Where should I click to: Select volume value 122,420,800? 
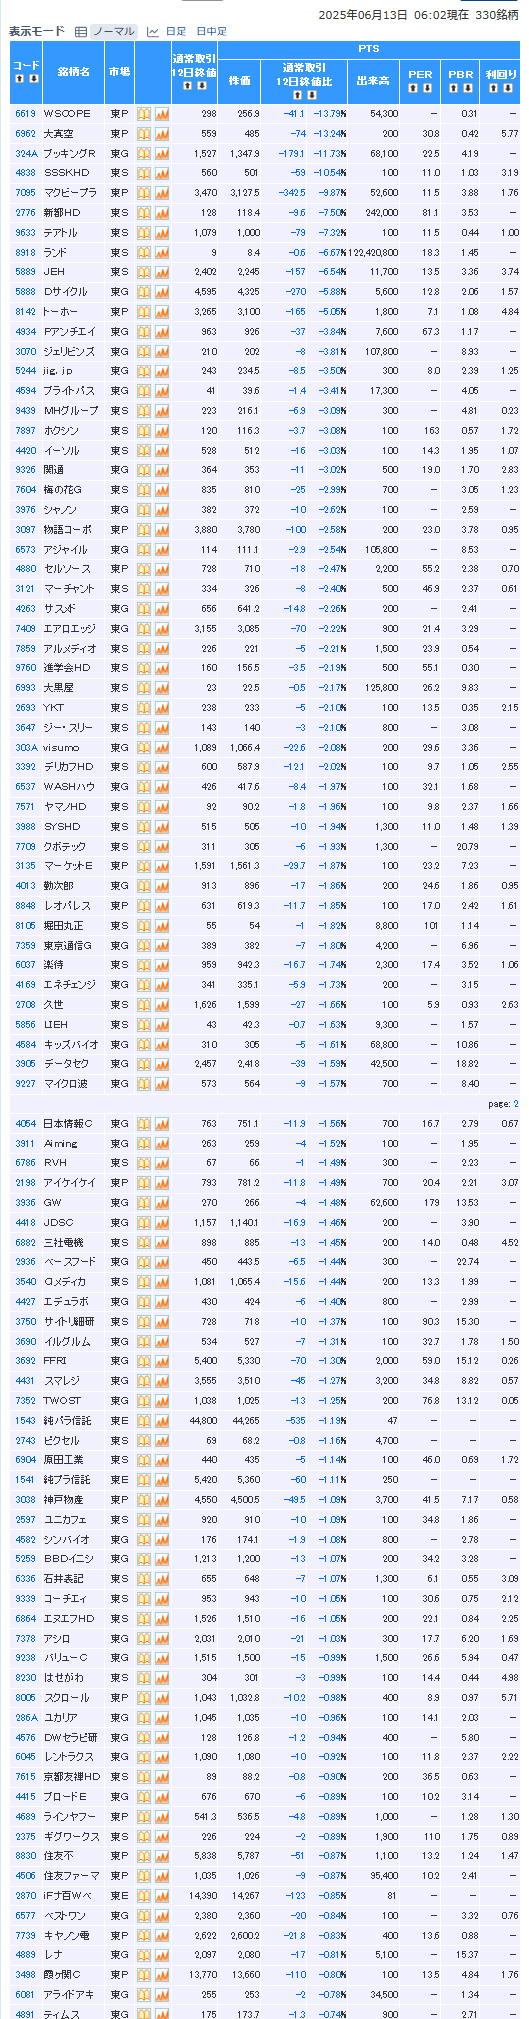pyautogui.click(x=373, y=252)
